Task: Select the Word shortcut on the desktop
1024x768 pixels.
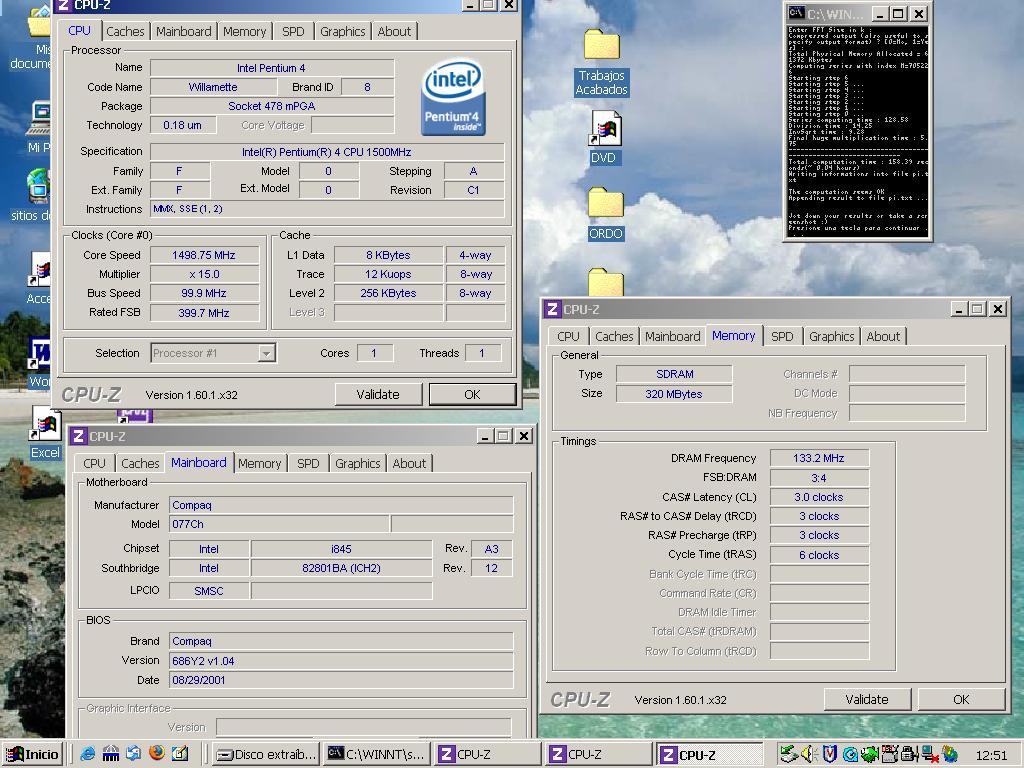Action: pyautogui.click(x=40, y=362)
